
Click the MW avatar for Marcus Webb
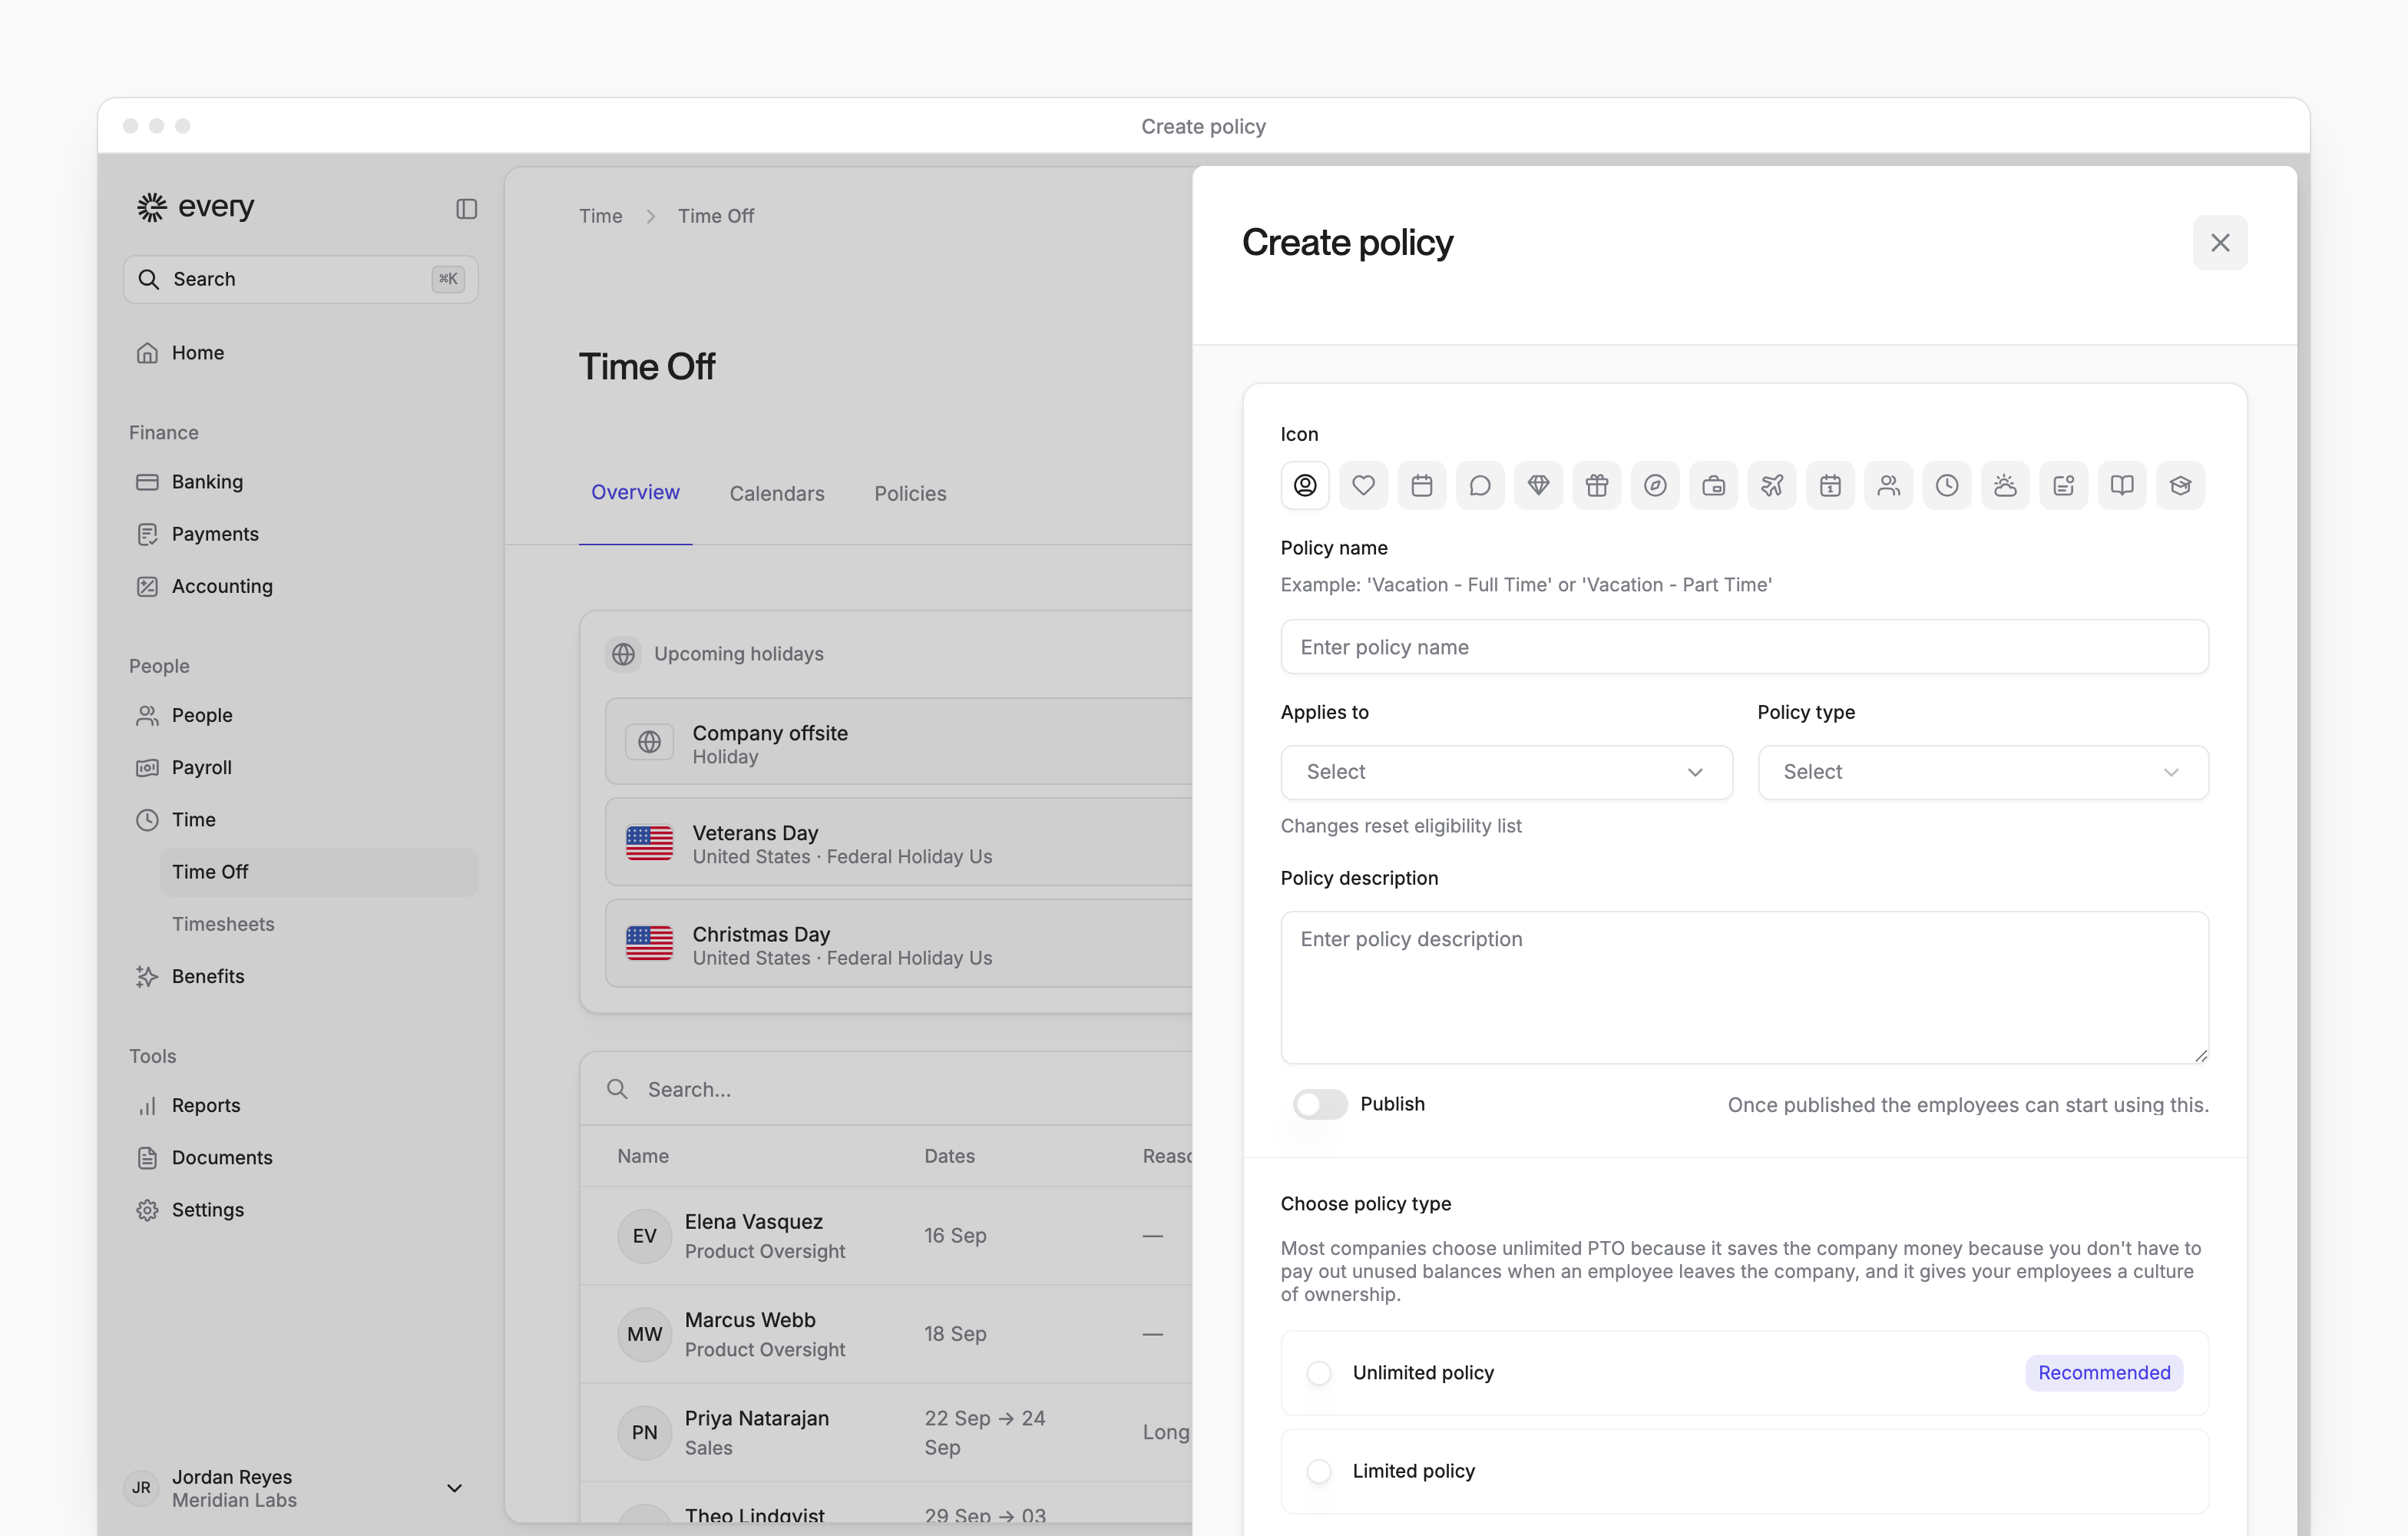[x=645, y=1335]
